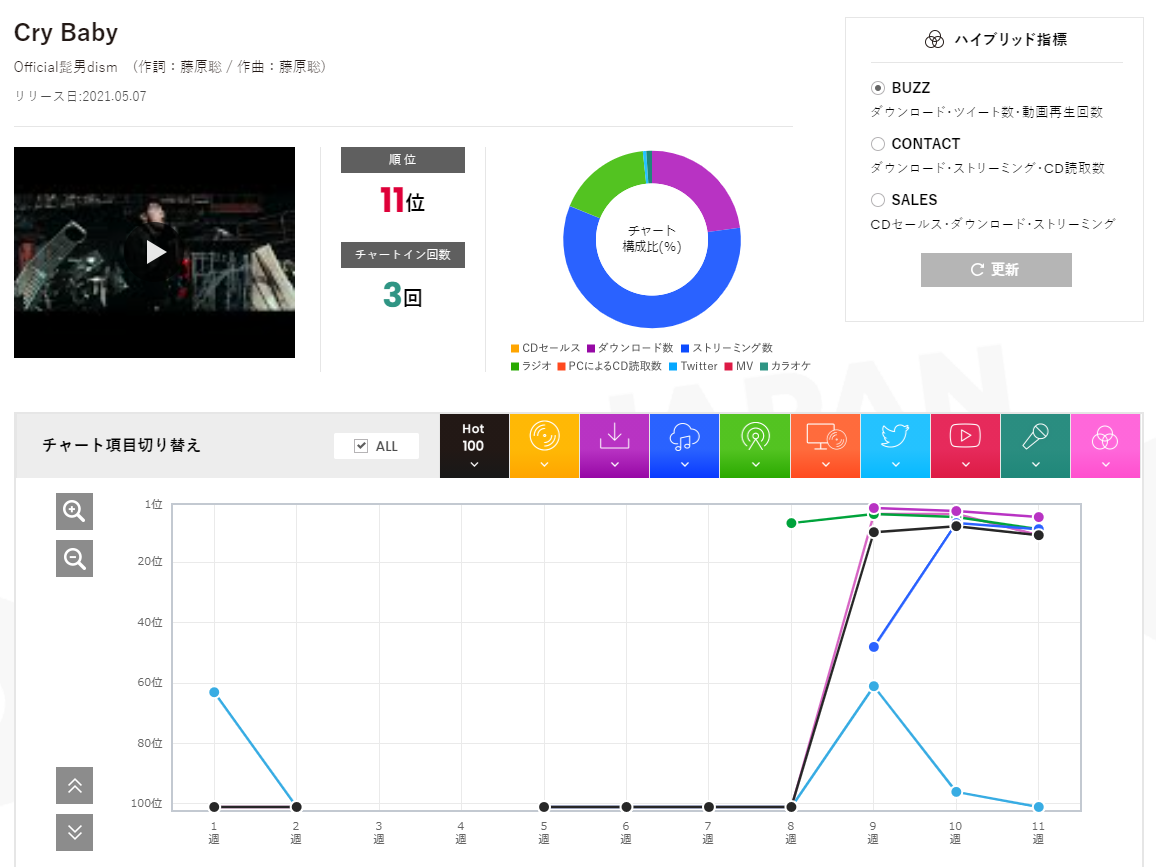Toggle the ALL checkbox
1156x867 pixels.
click(x=361, y=446)
